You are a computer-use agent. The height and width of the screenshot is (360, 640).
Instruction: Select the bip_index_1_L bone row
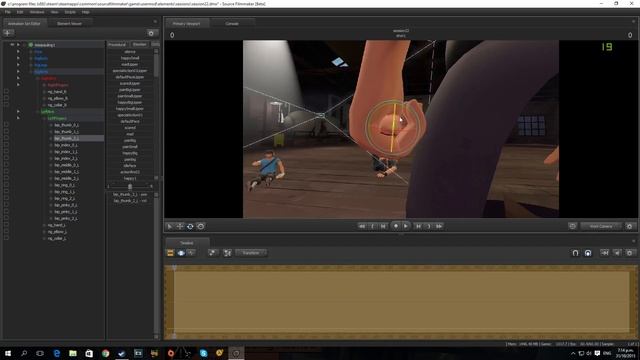66,151
